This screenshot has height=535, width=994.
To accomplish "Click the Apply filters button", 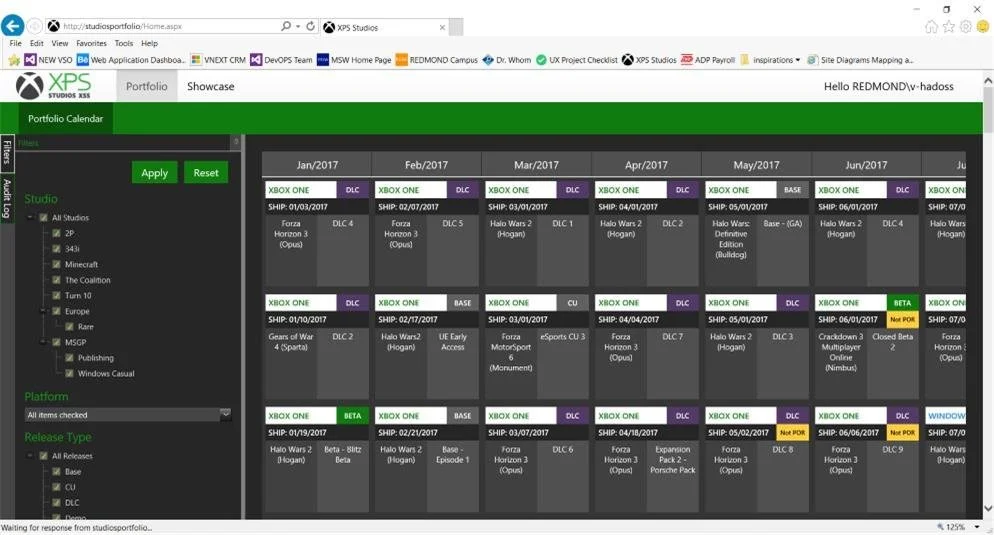I will pyautogui.click(x=155, y=172).
